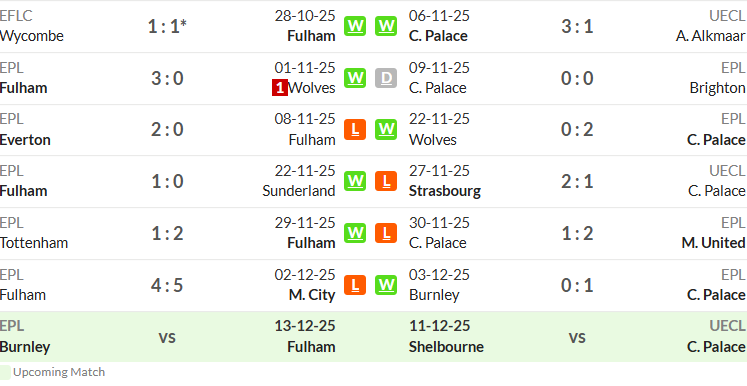747x386 pixels.
Task: Click the grey D badge for C. Palace vs Brighton
Action: 386,78
